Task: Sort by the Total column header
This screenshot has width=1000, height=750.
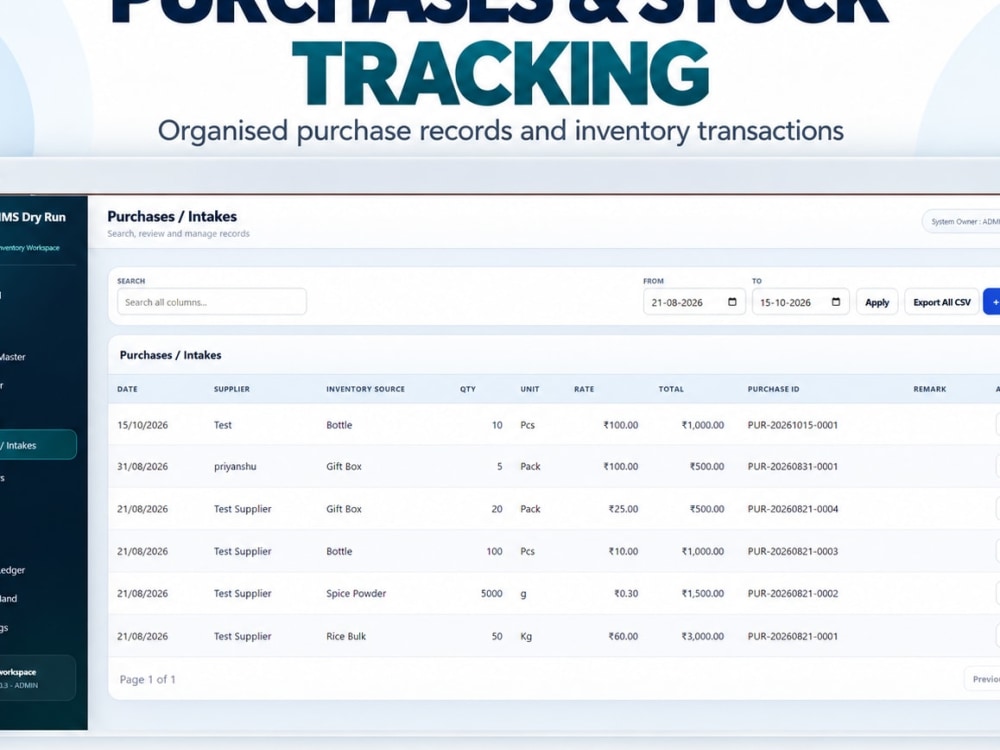Action: (x=671, y=389)
